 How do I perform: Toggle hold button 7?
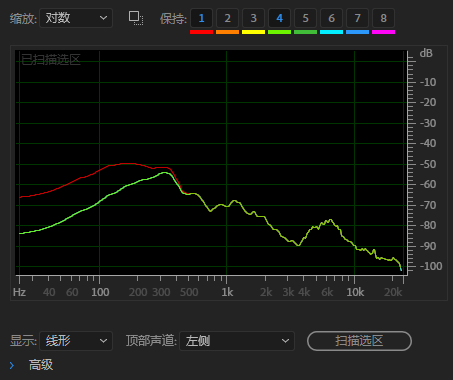[x=357, y=18]
